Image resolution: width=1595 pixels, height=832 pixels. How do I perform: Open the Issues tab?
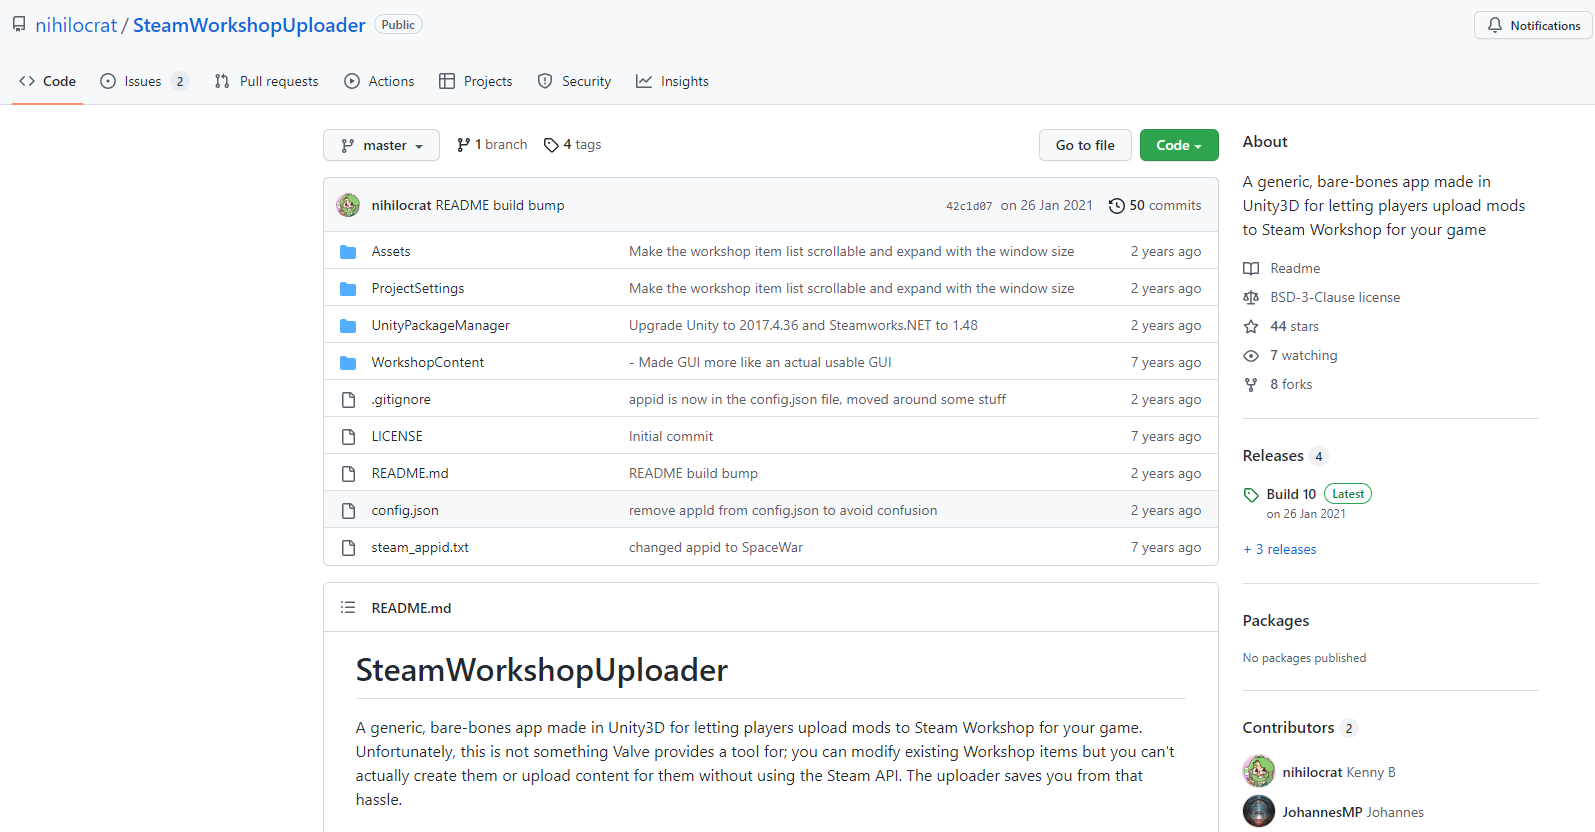[x=144, y=81]
